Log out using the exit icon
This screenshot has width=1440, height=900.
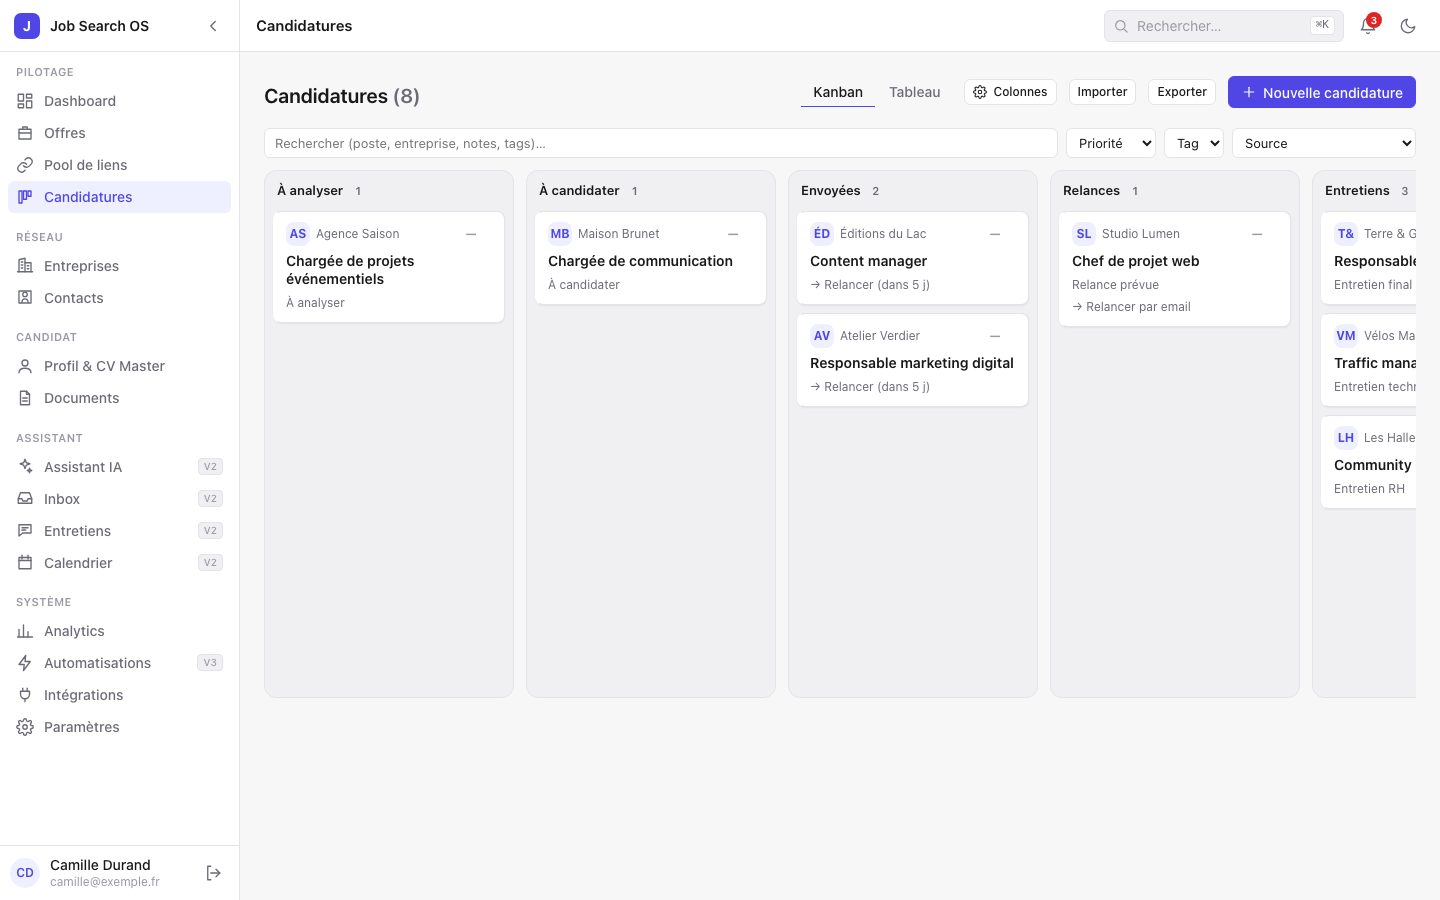(x=213, y=873)
